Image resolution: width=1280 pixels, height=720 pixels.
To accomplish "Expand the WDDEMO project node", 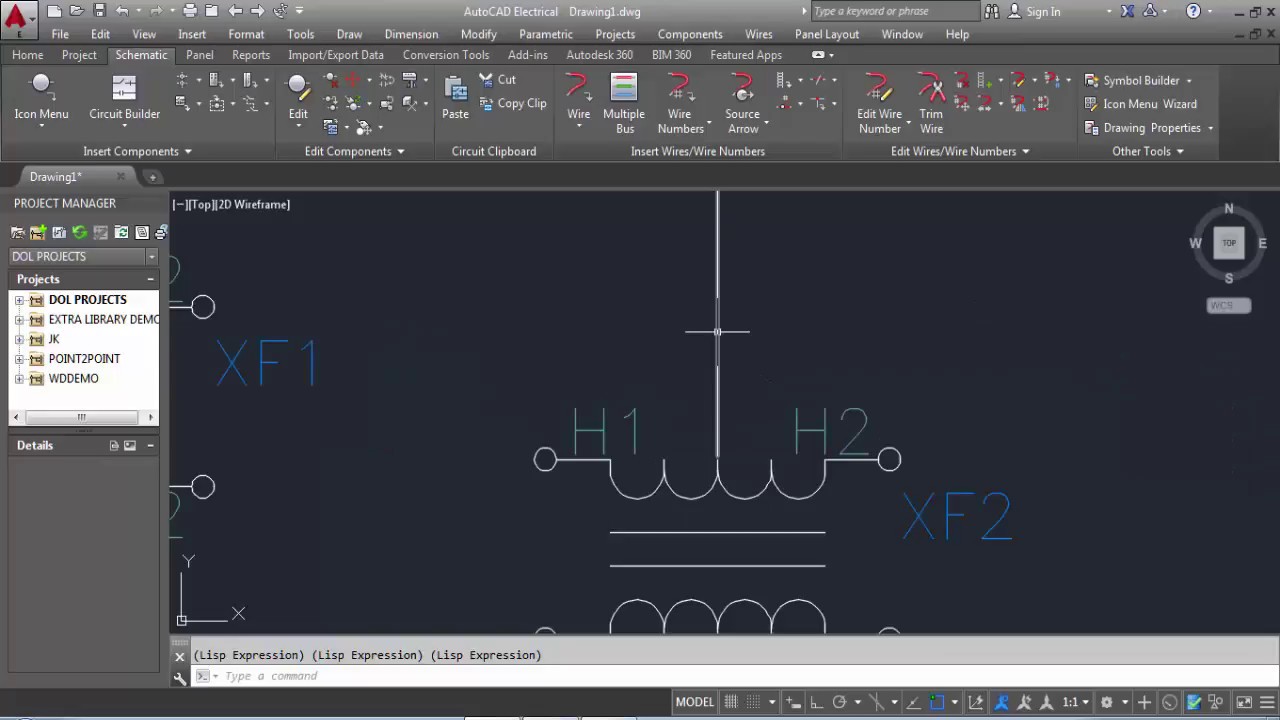I will 19,378.
